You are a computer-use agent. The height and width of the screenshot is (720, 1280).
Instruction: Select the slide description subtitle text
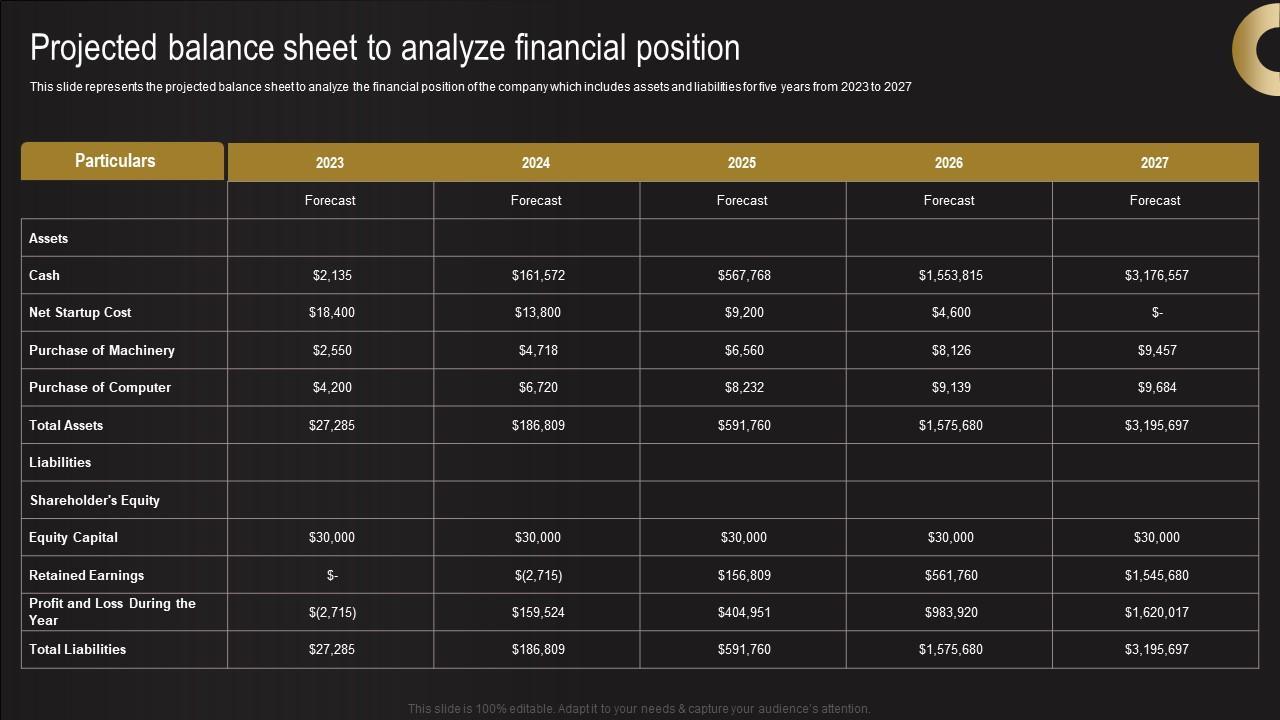(x=470, y=87)
